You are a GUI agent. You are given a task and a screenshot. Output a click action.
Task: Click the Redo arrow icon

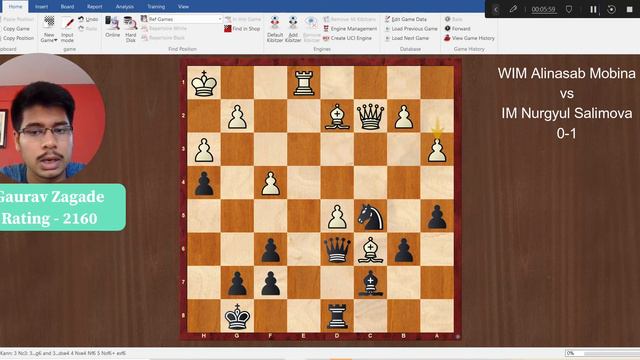[81, 29]
